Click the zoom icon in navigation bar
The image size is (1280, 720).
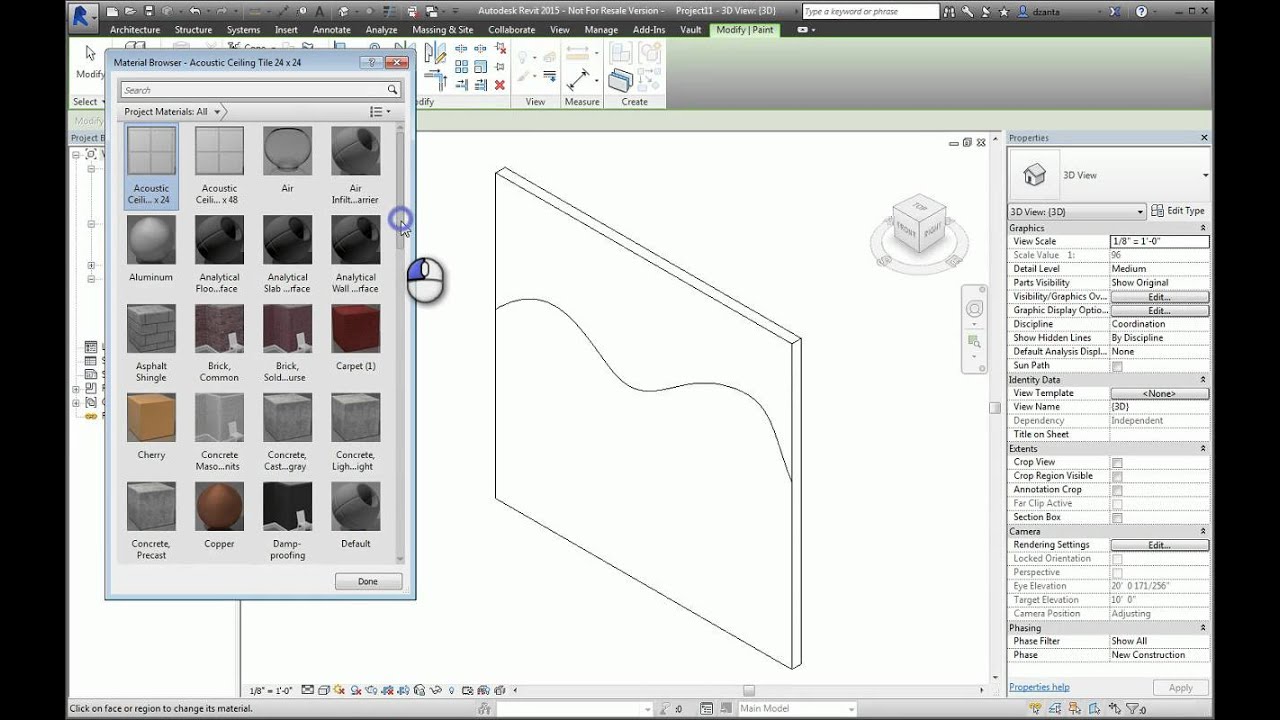(974, 342)
